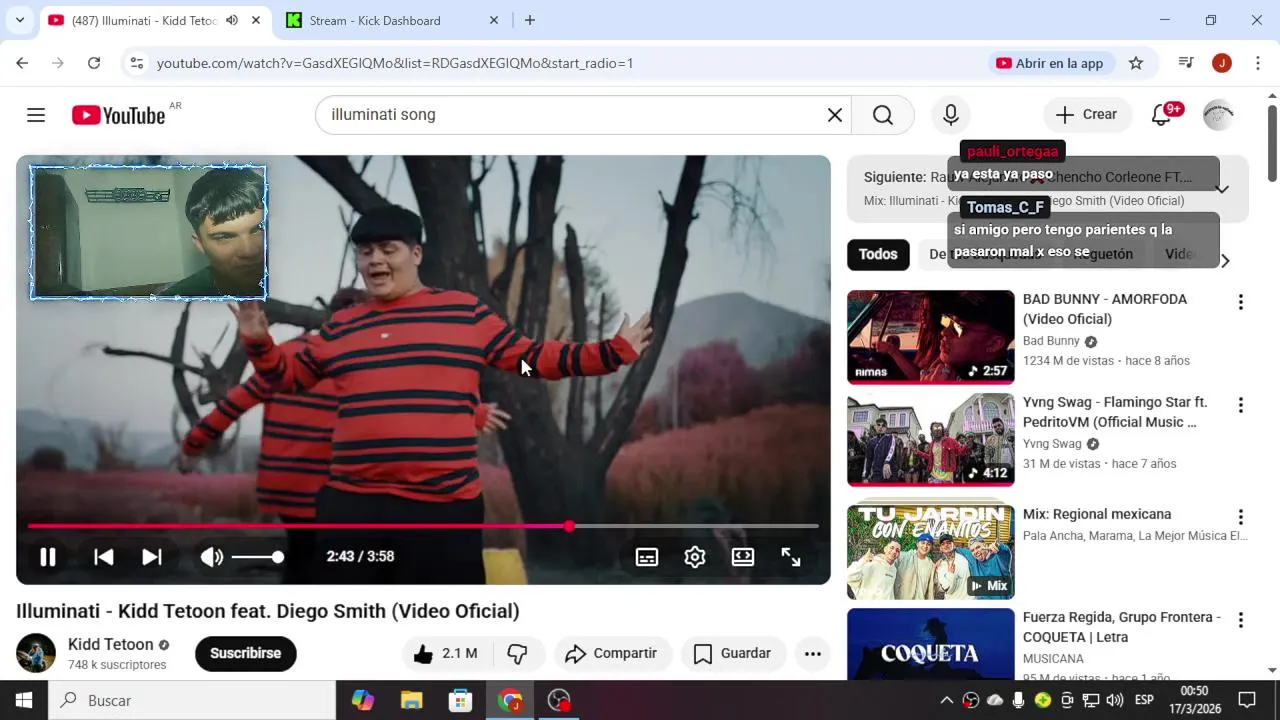Open BAD BUNNY - AMORFODA thumbnail

pyautogui.click(x=930, y=337)
